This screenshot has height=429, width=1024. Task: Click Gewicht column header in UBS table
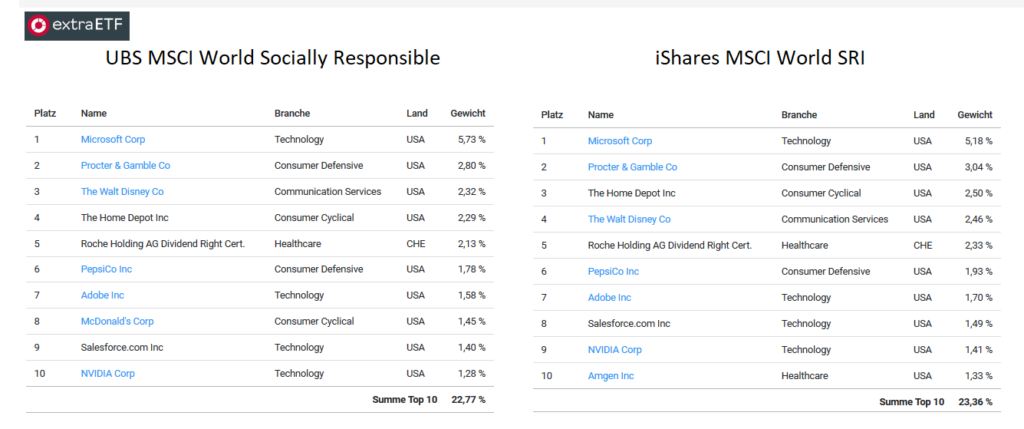coord(468,113)
